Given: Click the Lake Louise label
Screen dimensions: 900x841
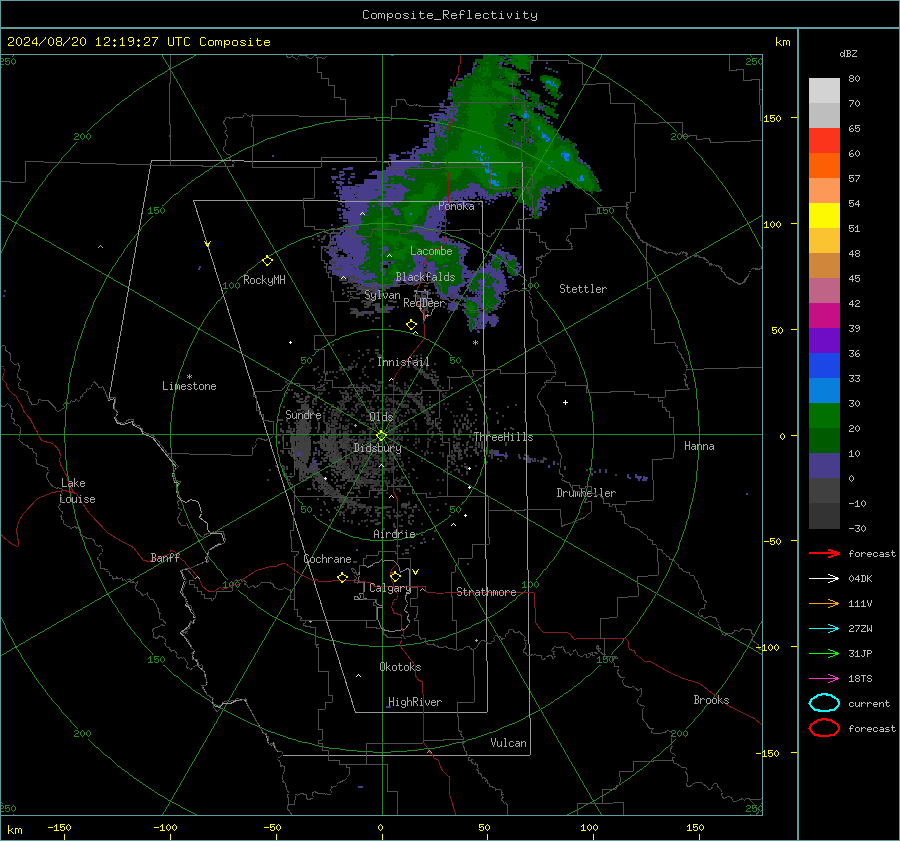Looking at the screenshot, I should (77, 491).
